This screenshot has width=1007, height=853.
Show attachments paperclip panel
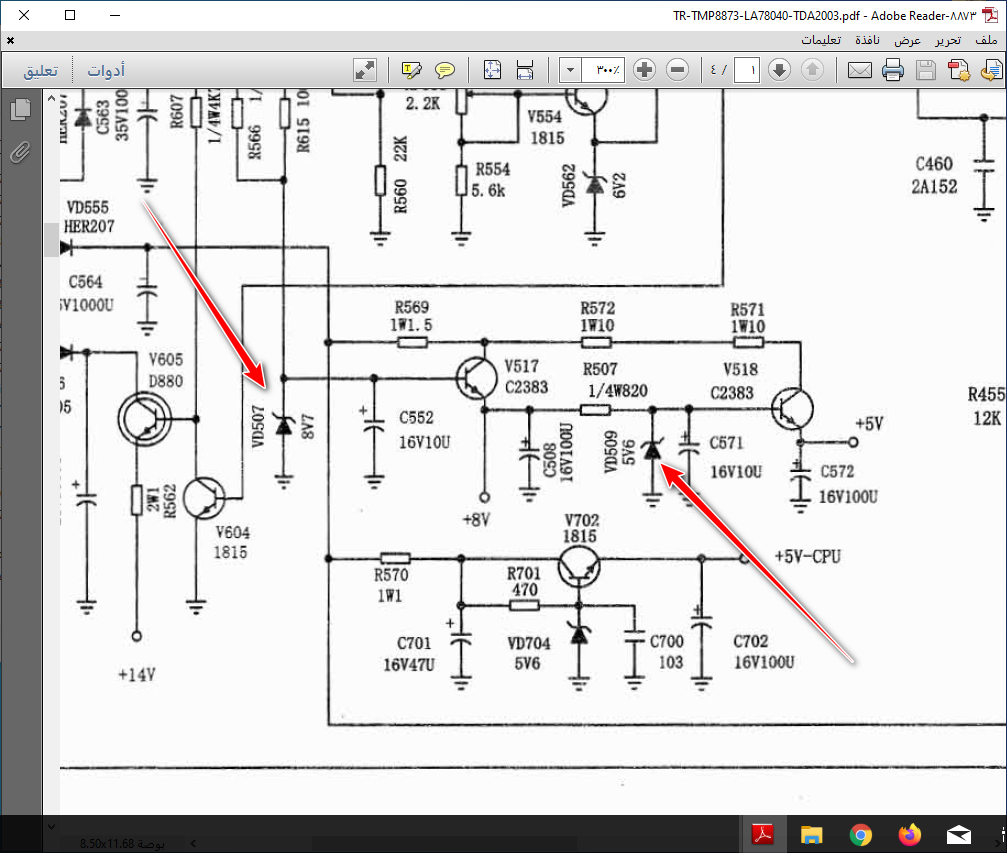pyautogui.click(x=21, y=152)
